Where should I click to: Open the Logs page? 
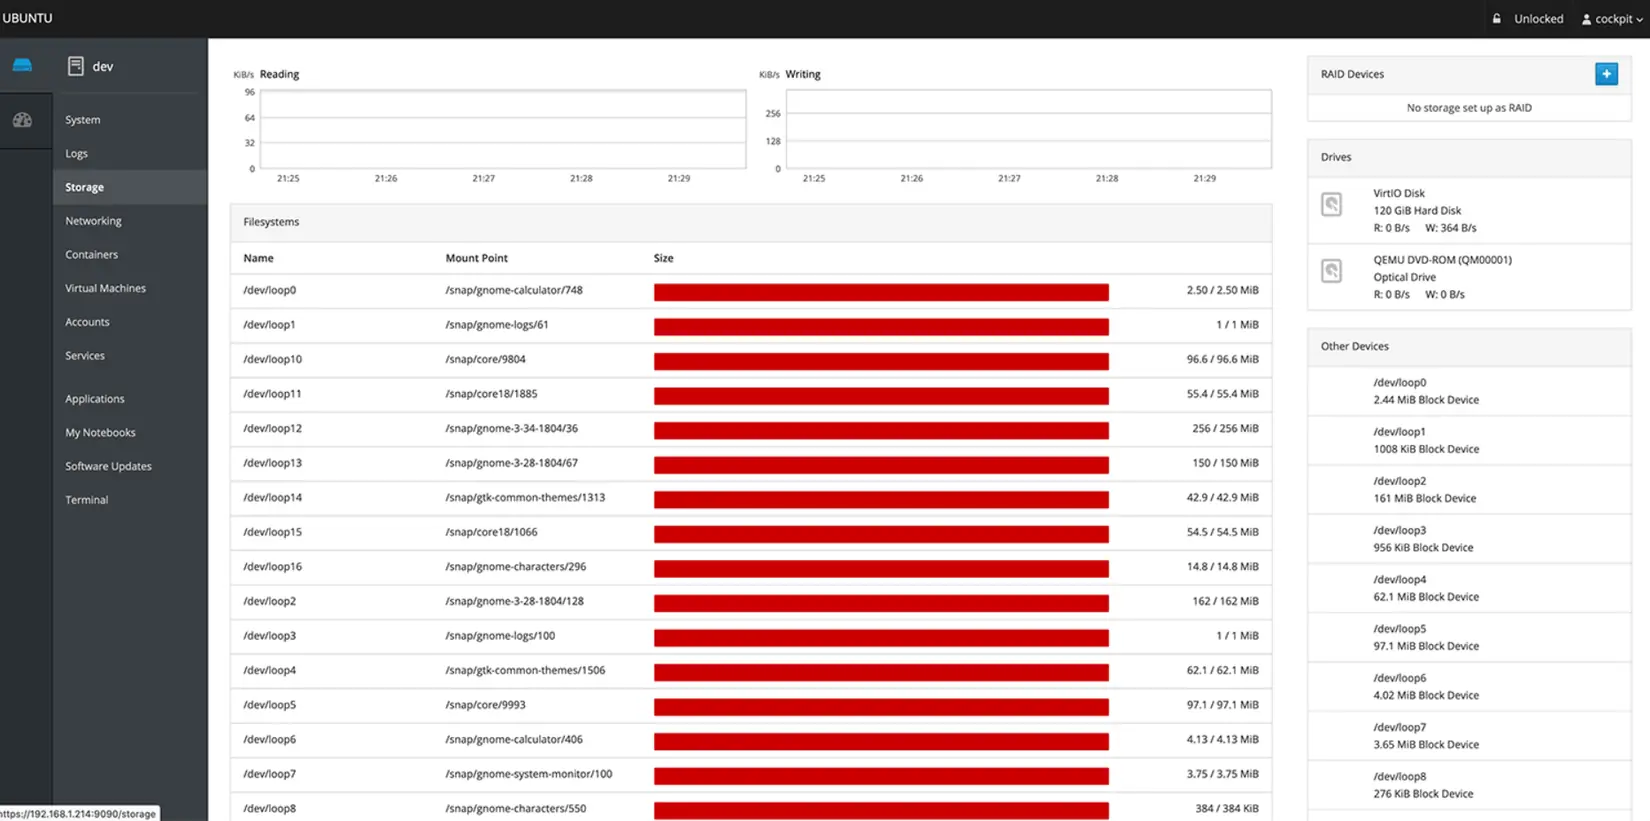click(77, 154)
